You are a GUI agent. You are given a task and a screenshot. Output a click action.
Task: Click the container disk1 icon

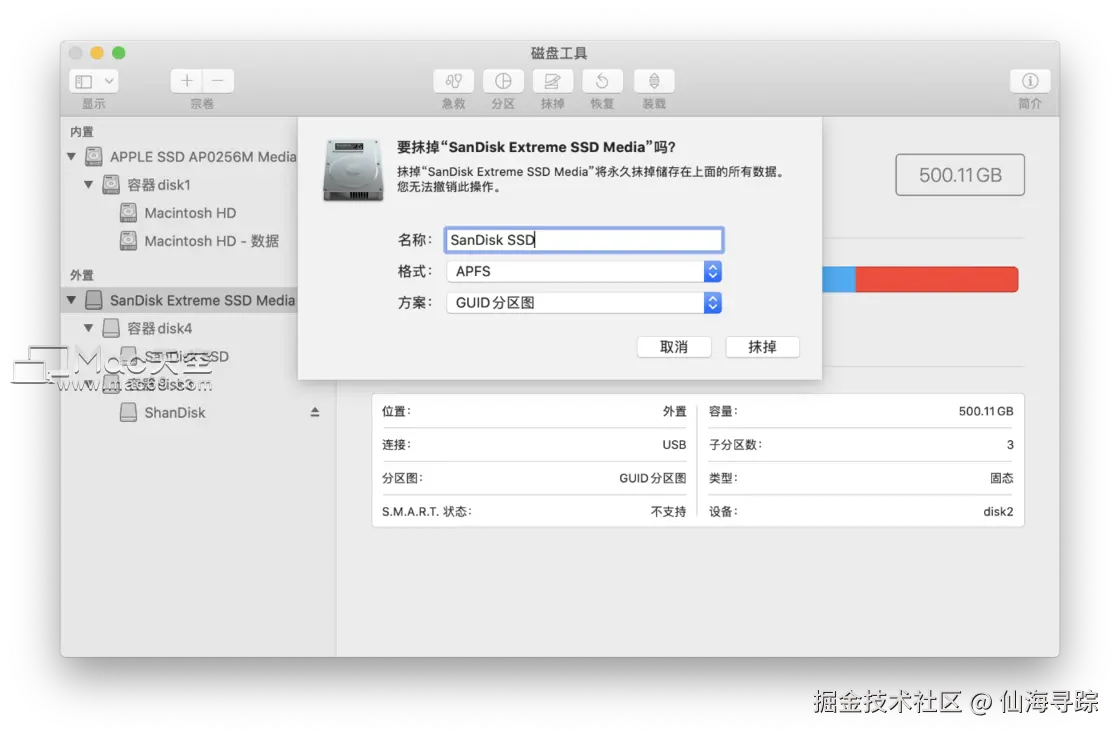pos(111,184)
